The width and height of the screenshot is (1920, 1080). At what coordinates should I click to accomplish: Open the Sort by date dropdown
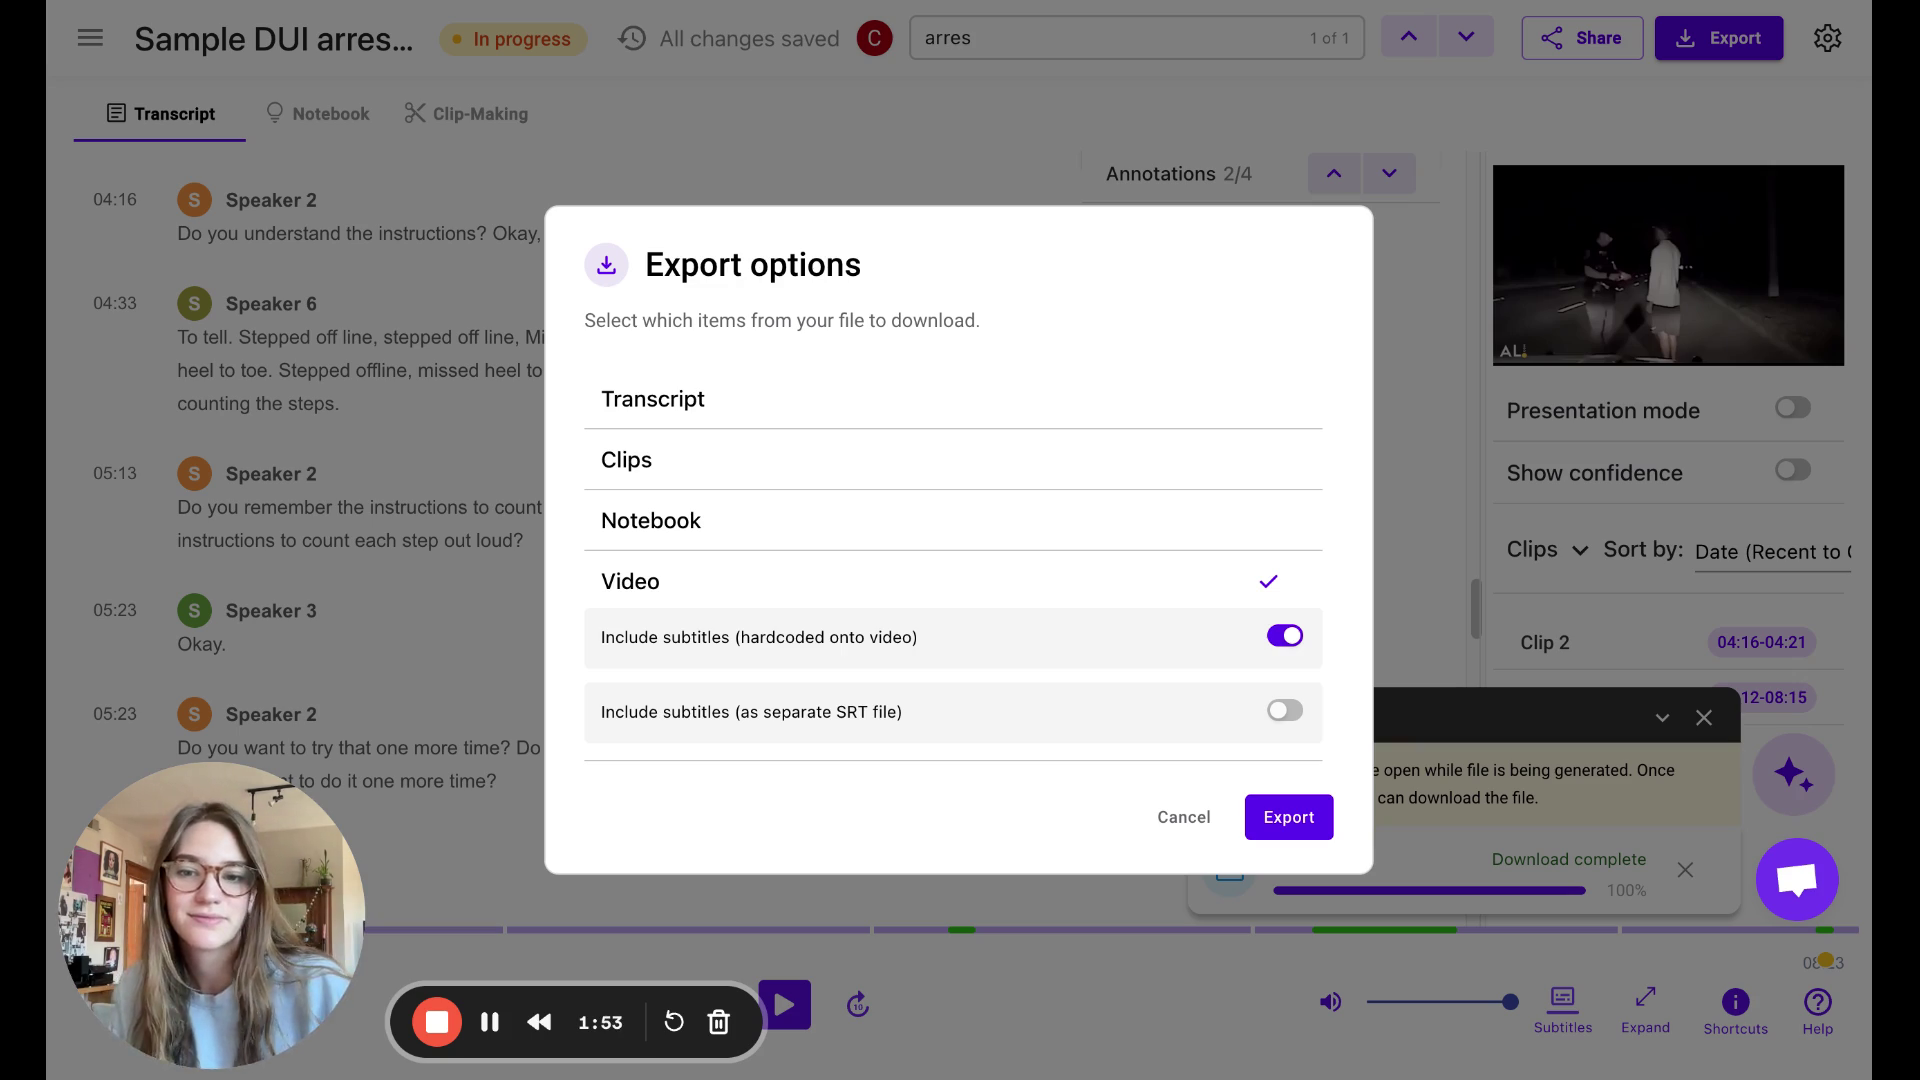[x=1772, y=552]
